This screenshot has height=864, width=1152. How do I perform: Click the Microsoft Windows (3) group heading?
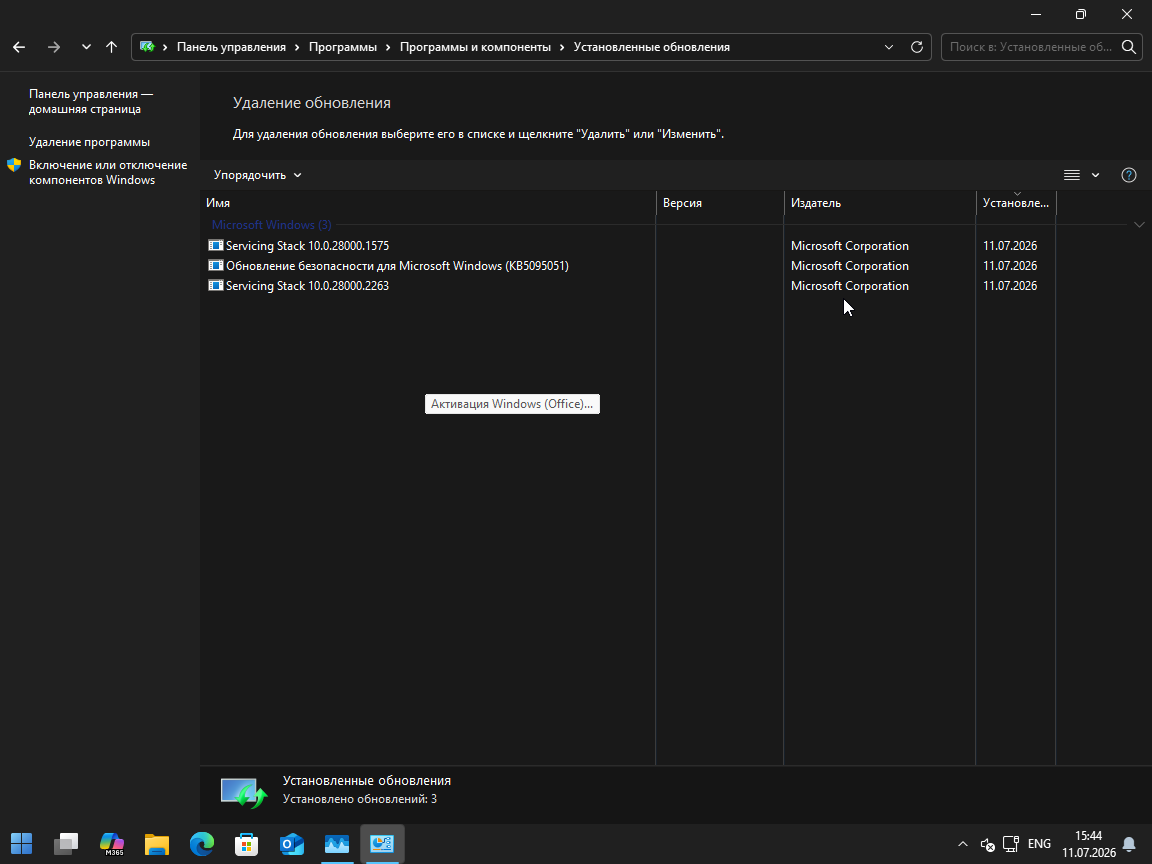coord(271,225)
